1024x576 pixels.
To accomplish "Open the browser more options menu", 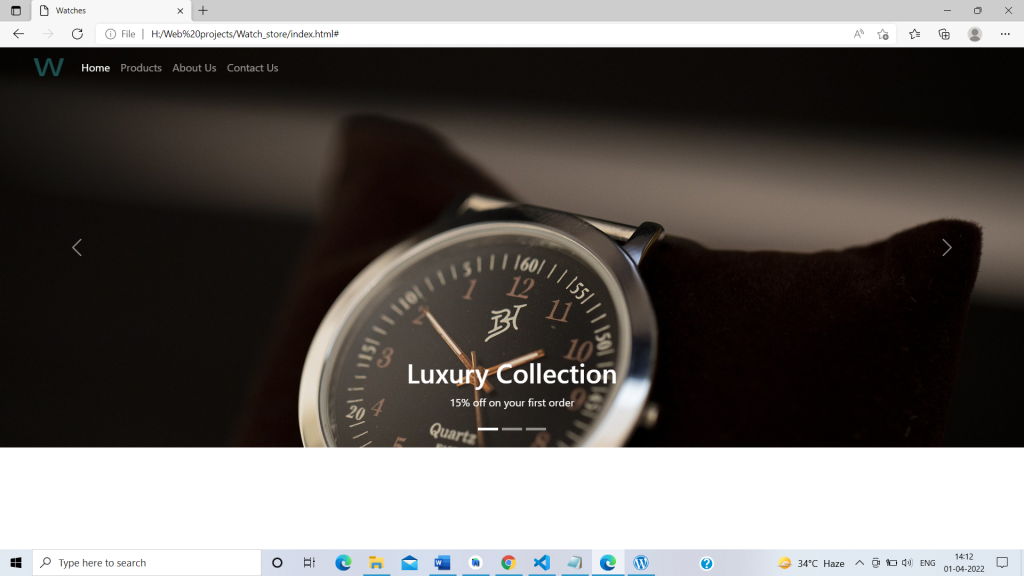I will pos(1005,33).
